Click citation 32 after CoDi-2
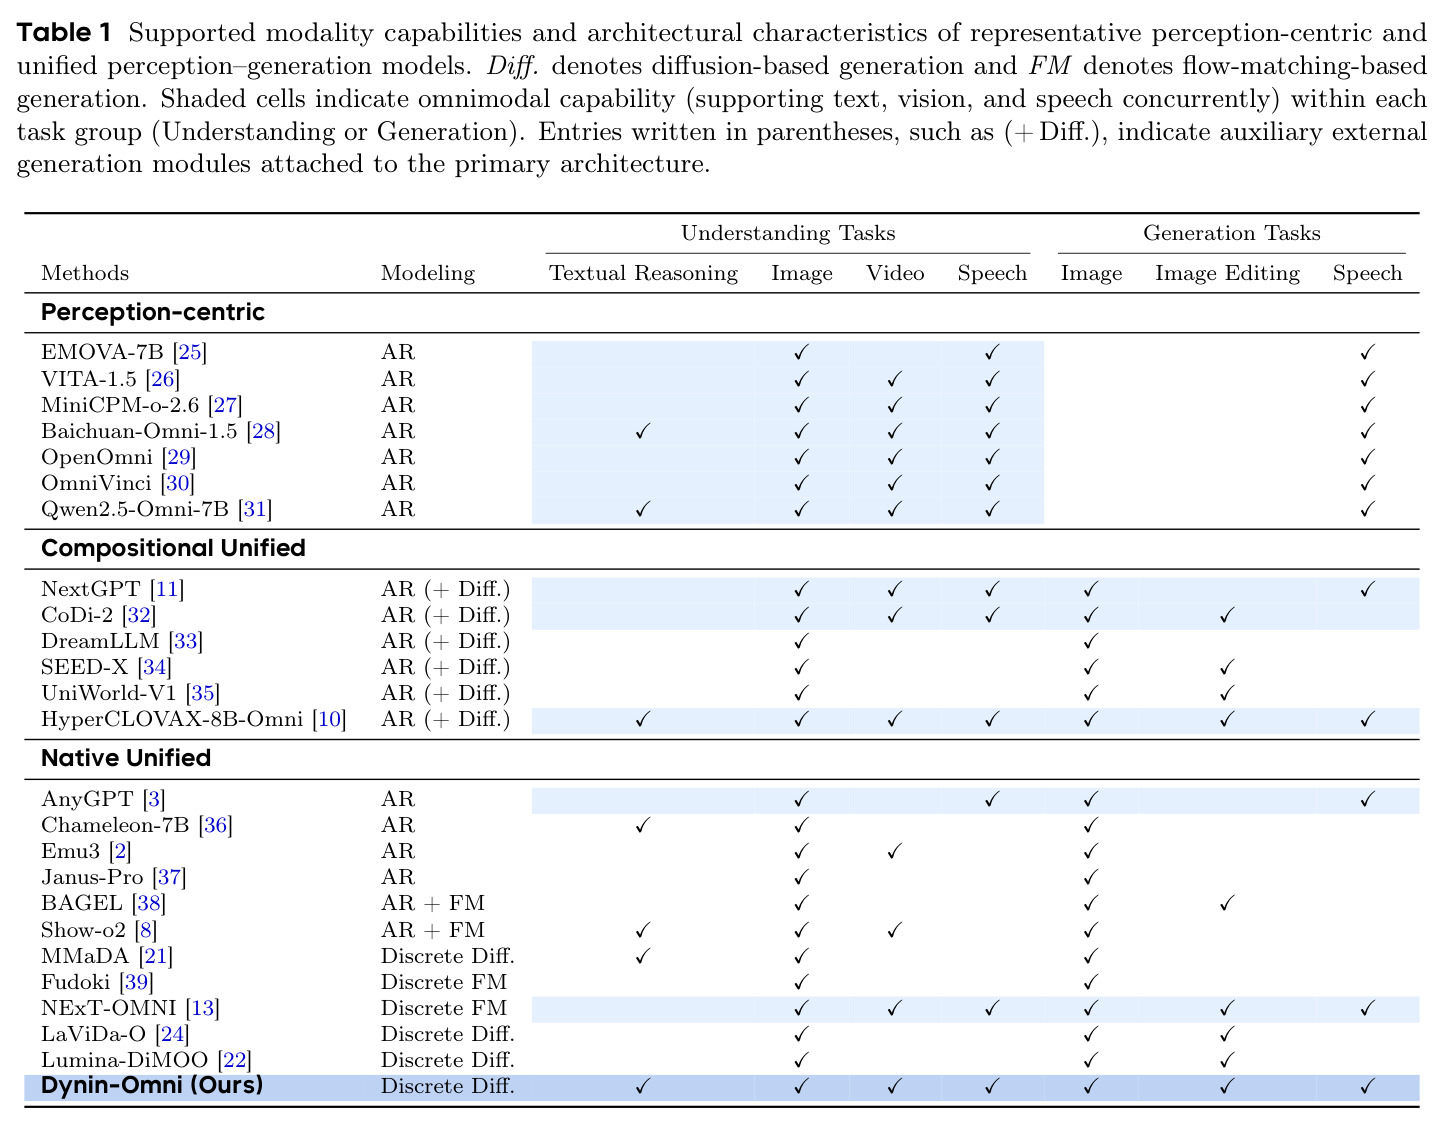The image size is (1443, 1127). click(x=139, y=615)
